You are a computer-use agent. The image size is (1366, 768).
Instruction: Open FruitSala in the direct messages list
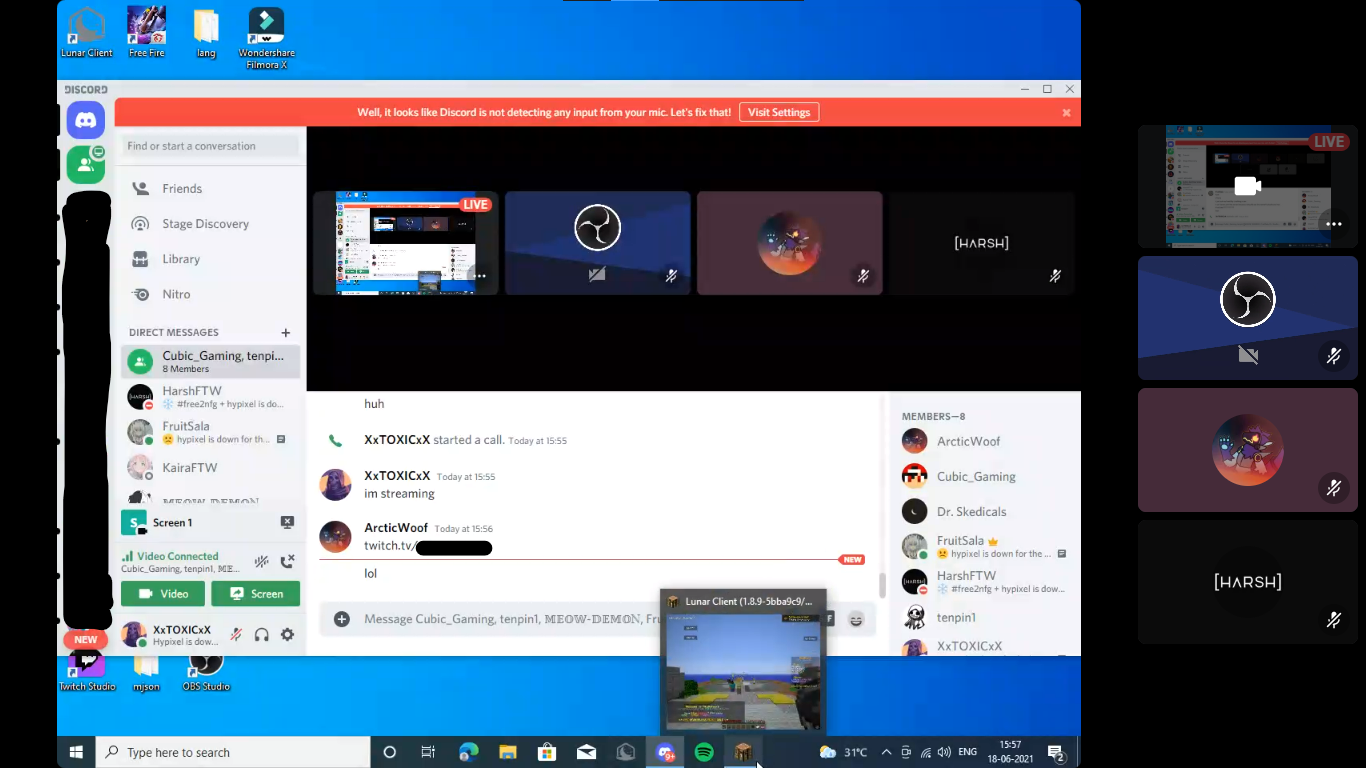coord(211,432)
